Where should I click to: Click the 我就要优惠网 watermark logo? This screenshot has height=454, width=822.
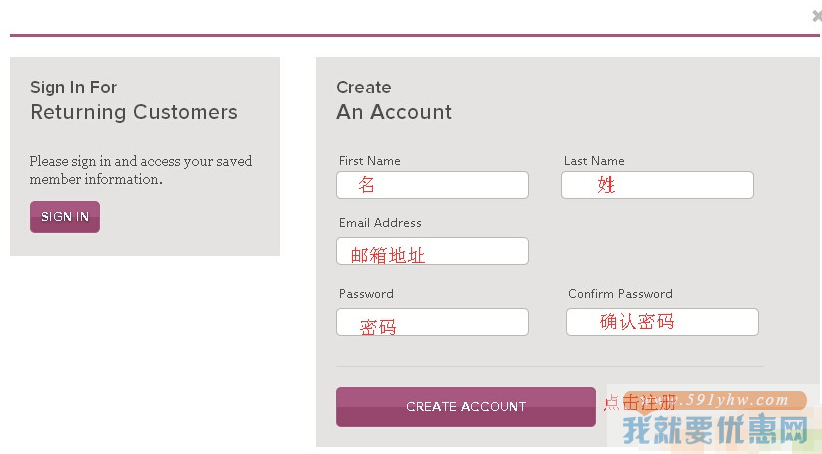(714, 431)
